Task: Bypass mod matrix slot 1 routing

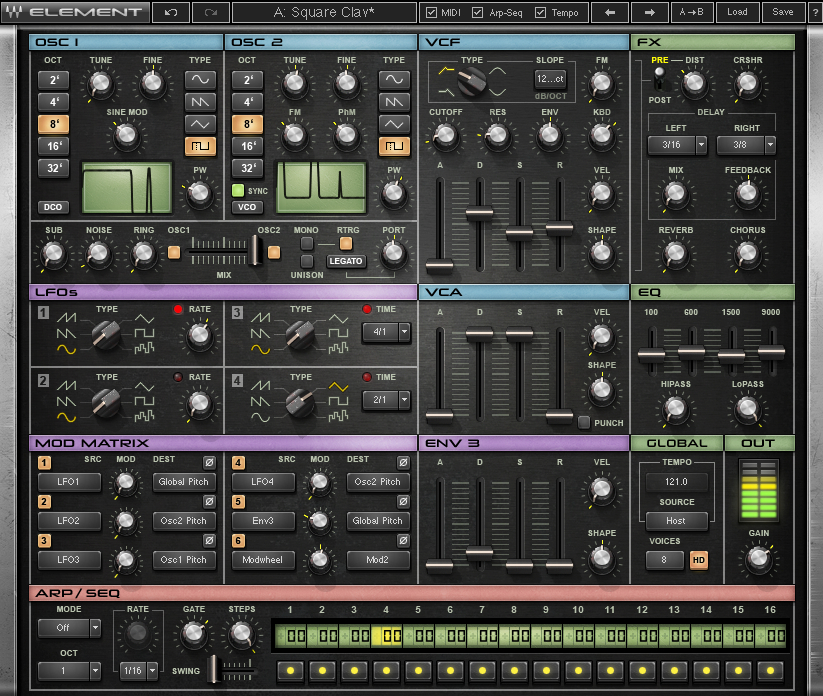Action: (x=208, y=462)
